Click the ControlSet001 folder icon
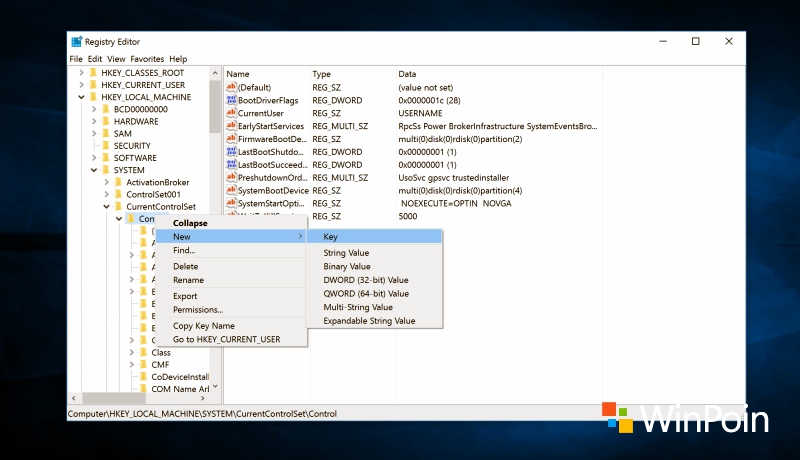Image resolution: width=800 pixels, height=460 pixels. coord(119,194)
